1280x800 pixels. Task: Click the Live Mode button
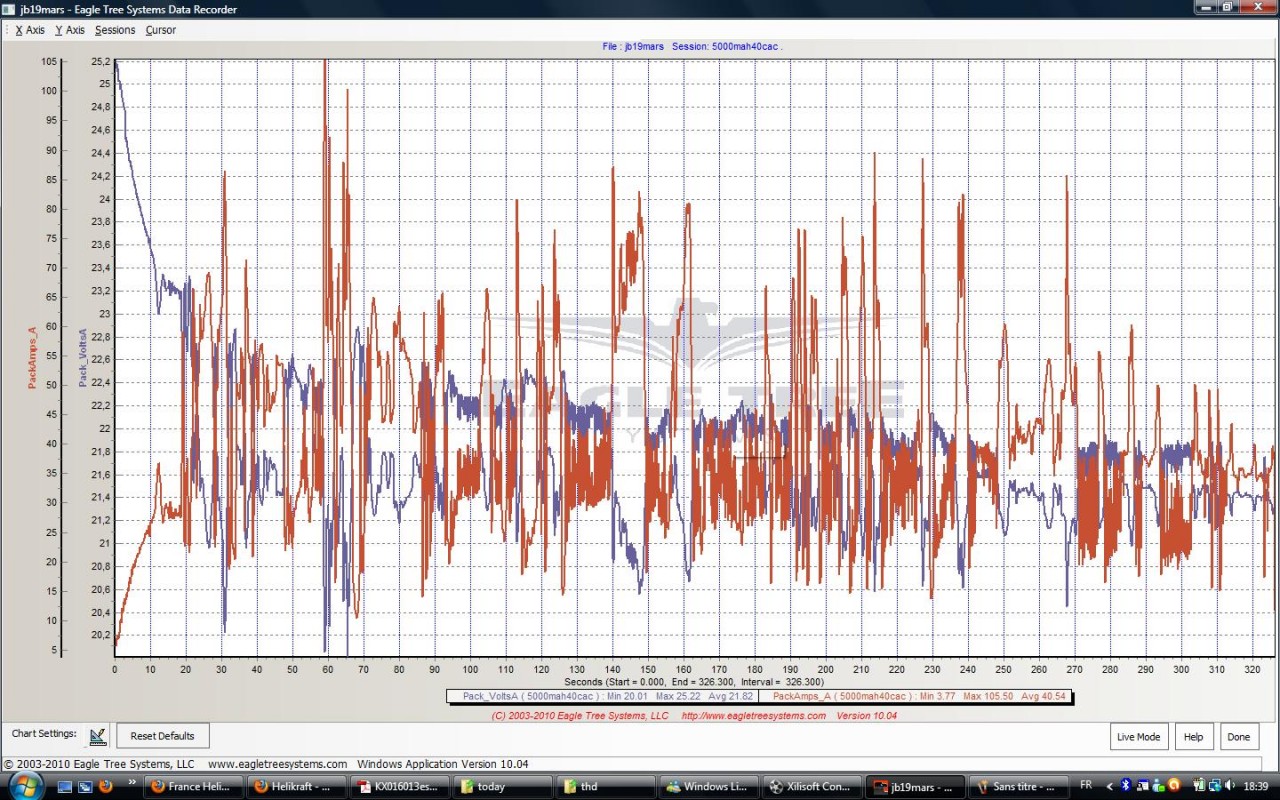click(x=1138, y=737)
